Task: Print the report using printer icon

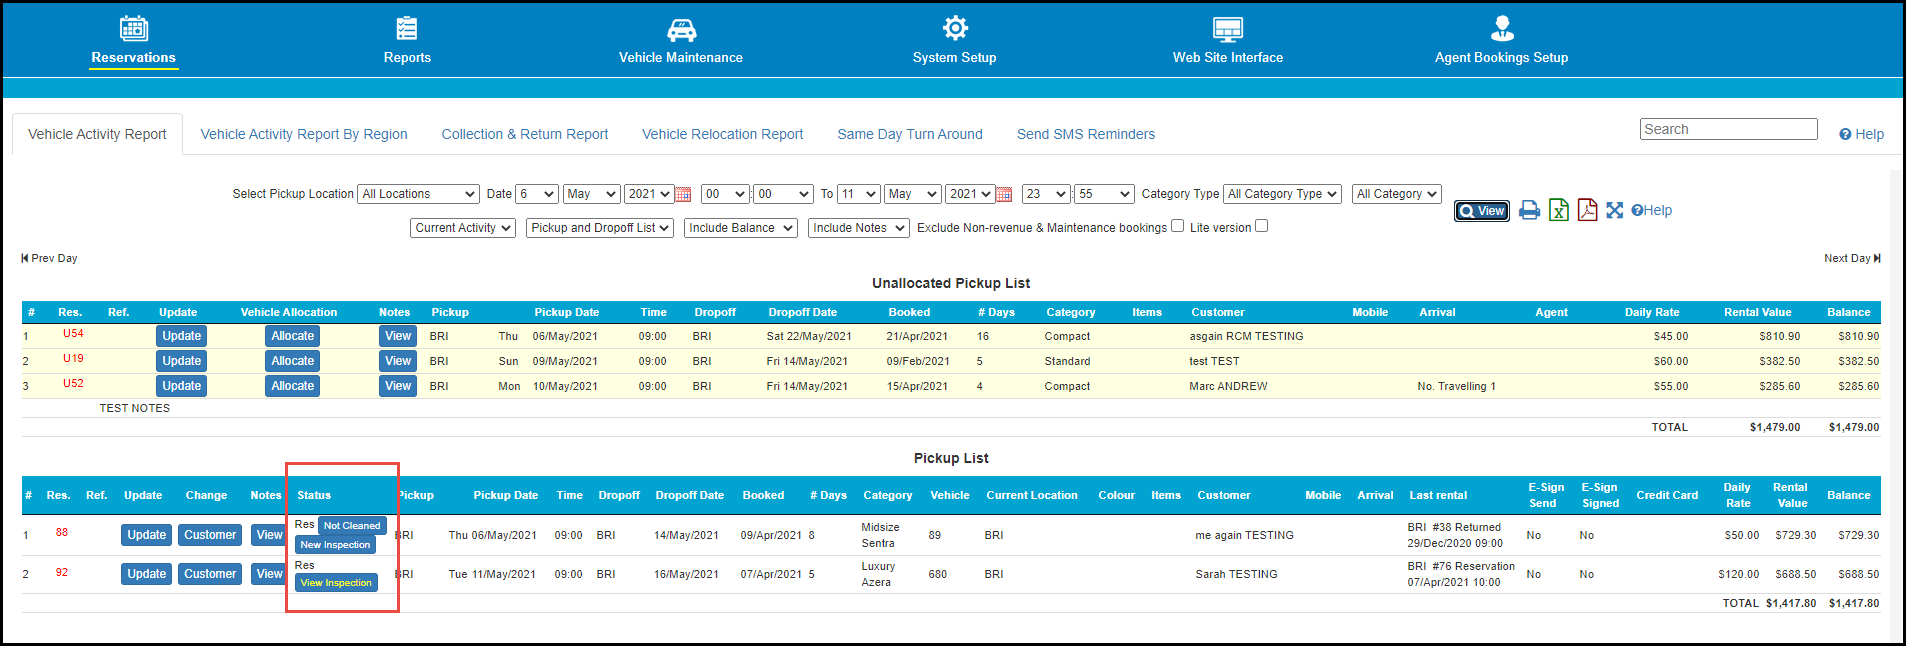Action: [1529, 210]
